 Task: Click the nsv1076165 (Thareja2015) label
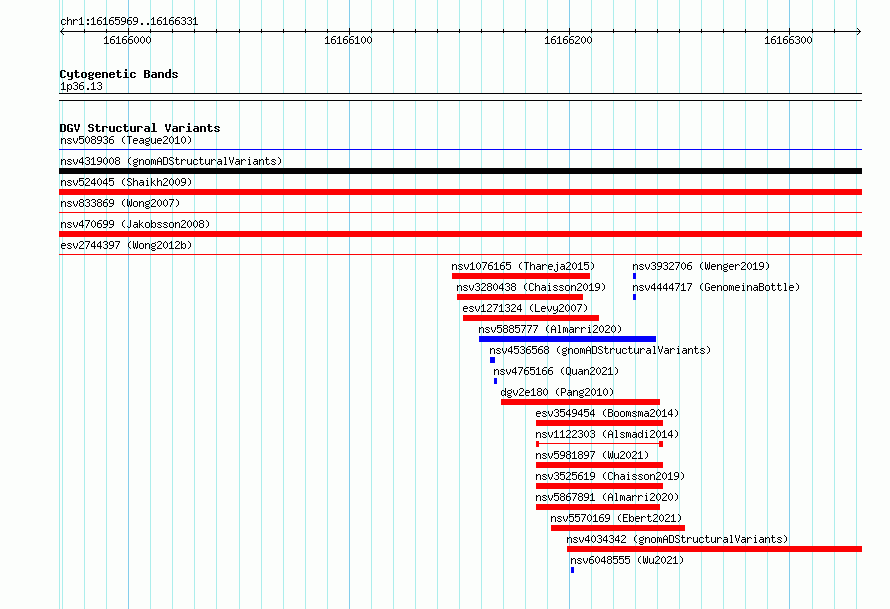pyautogui.click(x=523, y=266)
